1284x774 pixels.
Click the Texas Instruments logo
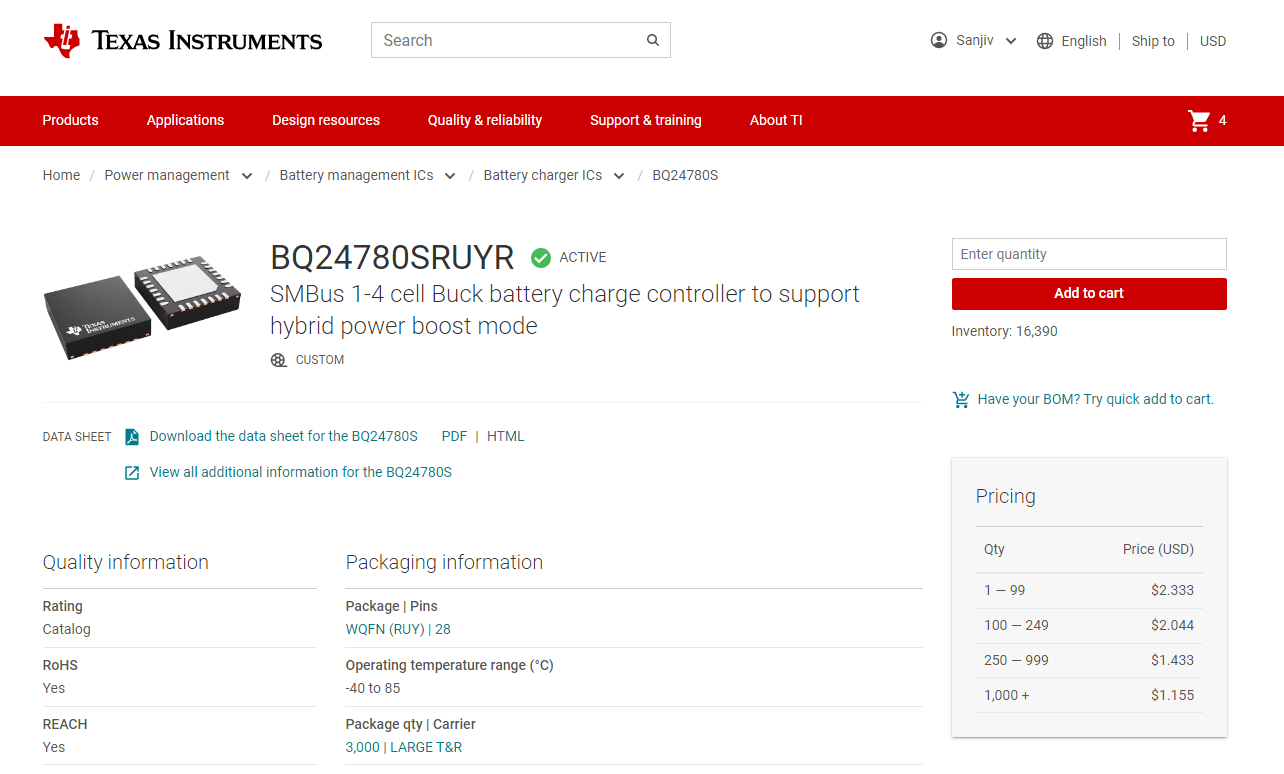point(183,40)
